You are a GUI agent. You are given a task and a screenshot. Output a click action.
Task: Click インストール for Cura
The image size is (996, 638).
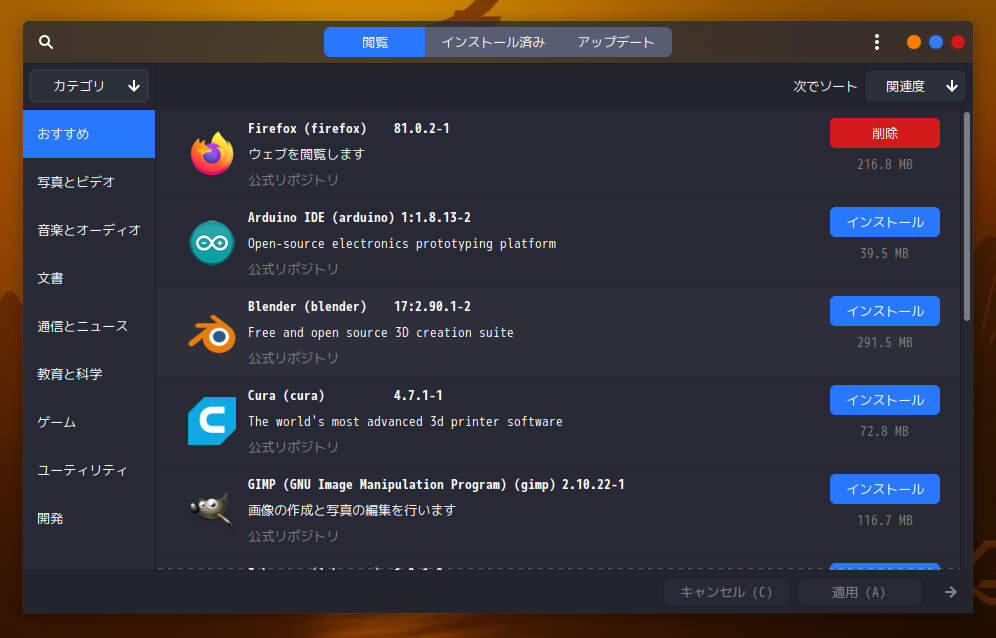click(x=884, y=400)
